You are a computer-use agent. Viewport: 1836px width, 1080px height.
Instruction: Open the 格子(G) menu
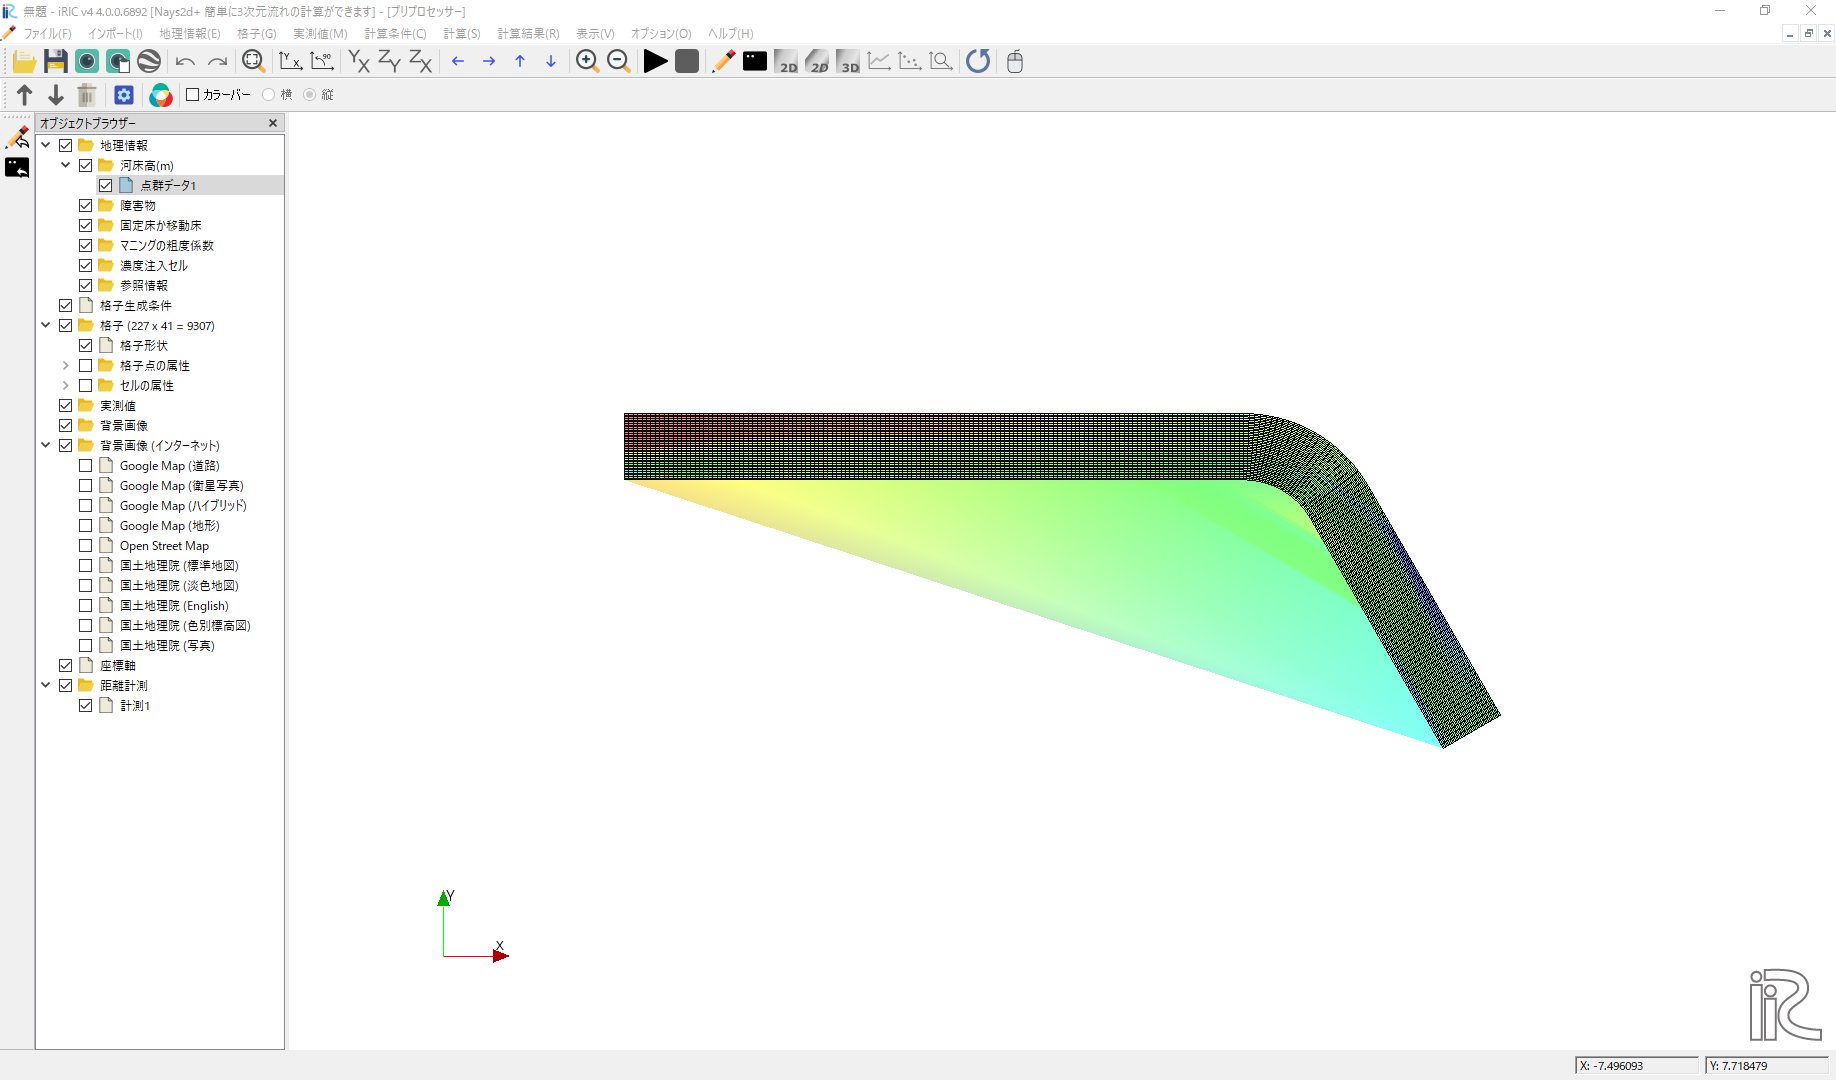pyautogui.click(x=256, y=34)
